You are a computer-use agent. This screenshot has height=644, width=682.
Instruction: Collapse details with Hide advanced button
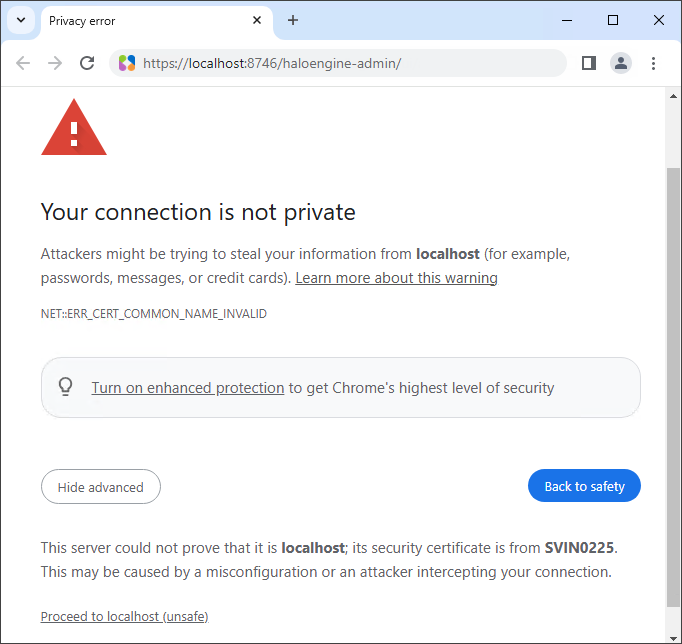point(101,487)
